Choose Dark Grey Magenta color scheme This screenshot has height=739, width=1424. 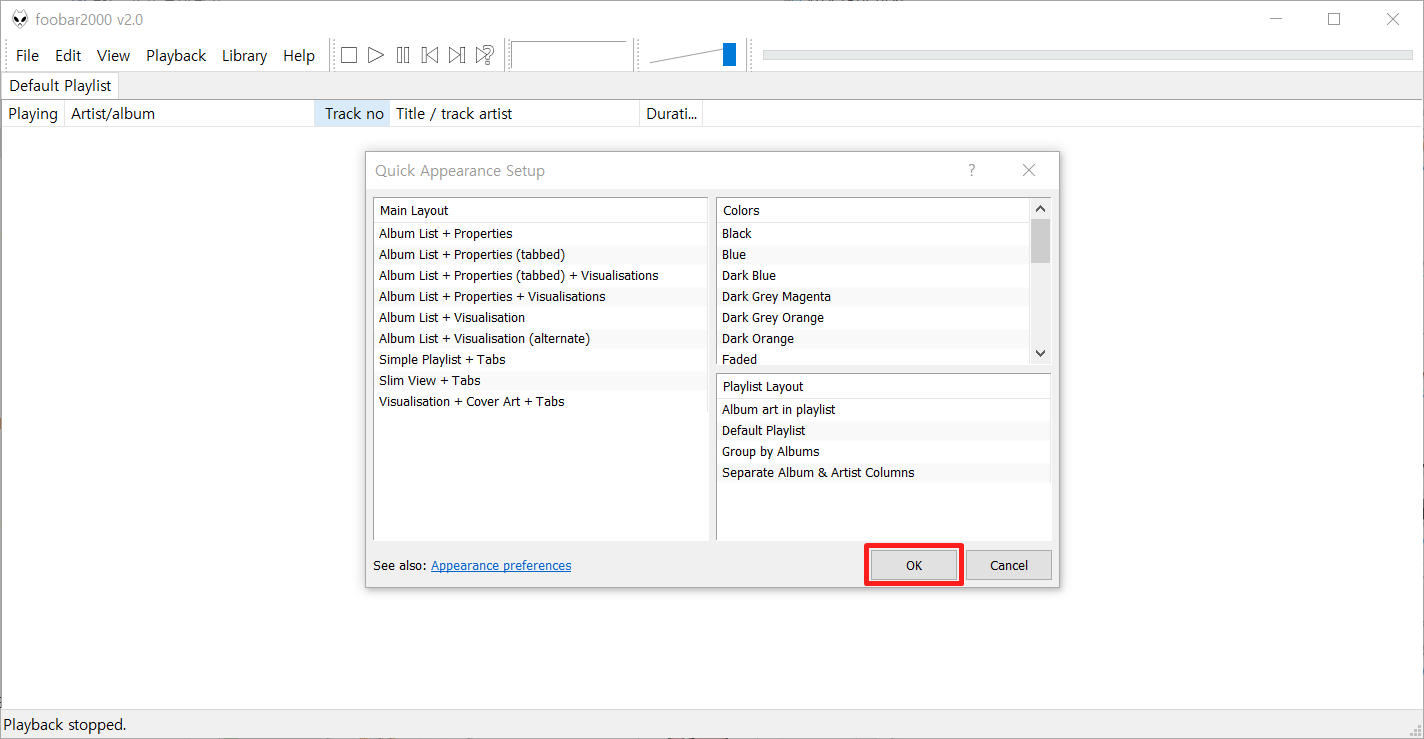(x=874, y=297)
